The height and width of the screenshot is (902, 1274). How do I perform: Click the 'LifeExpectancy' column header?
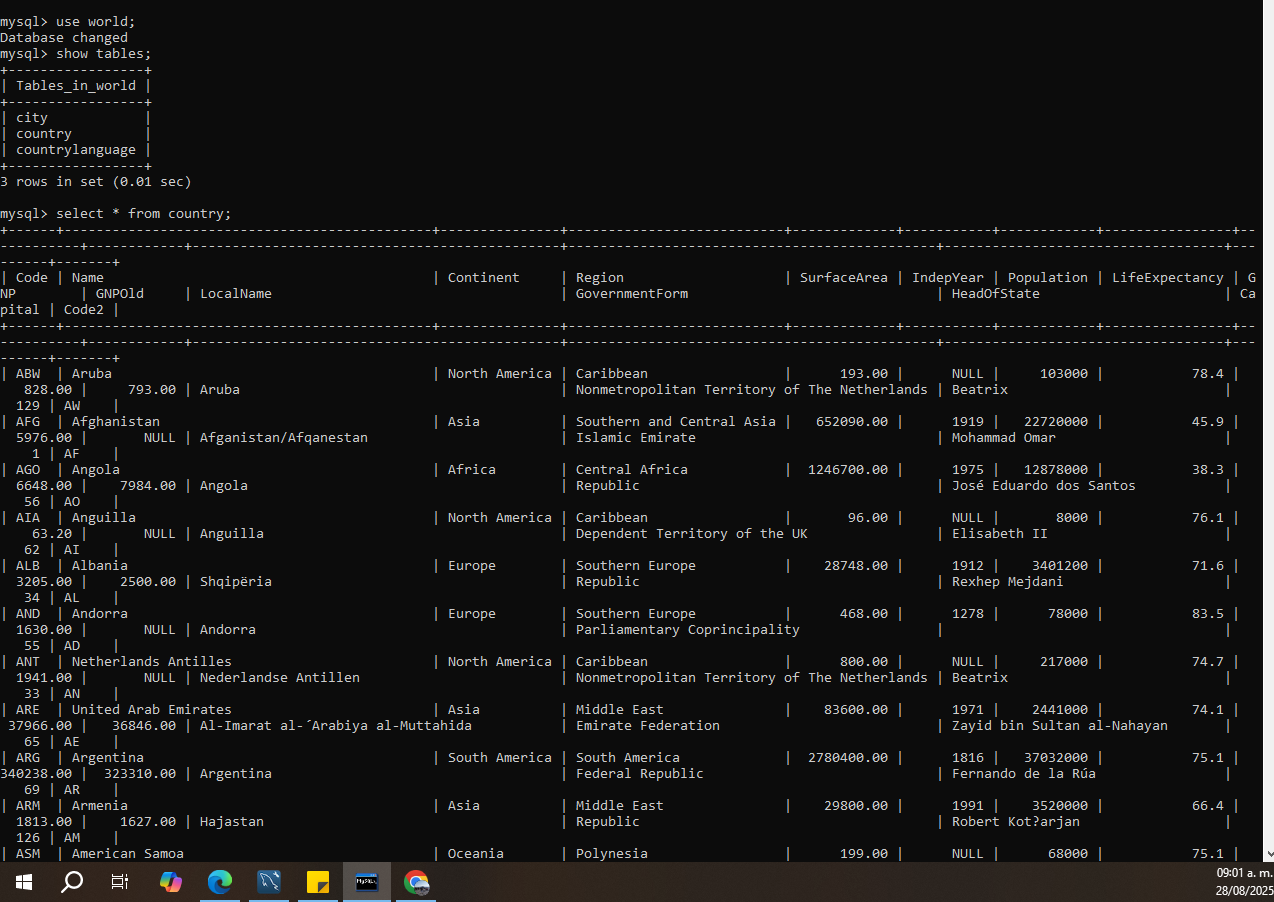(1168, 278)
